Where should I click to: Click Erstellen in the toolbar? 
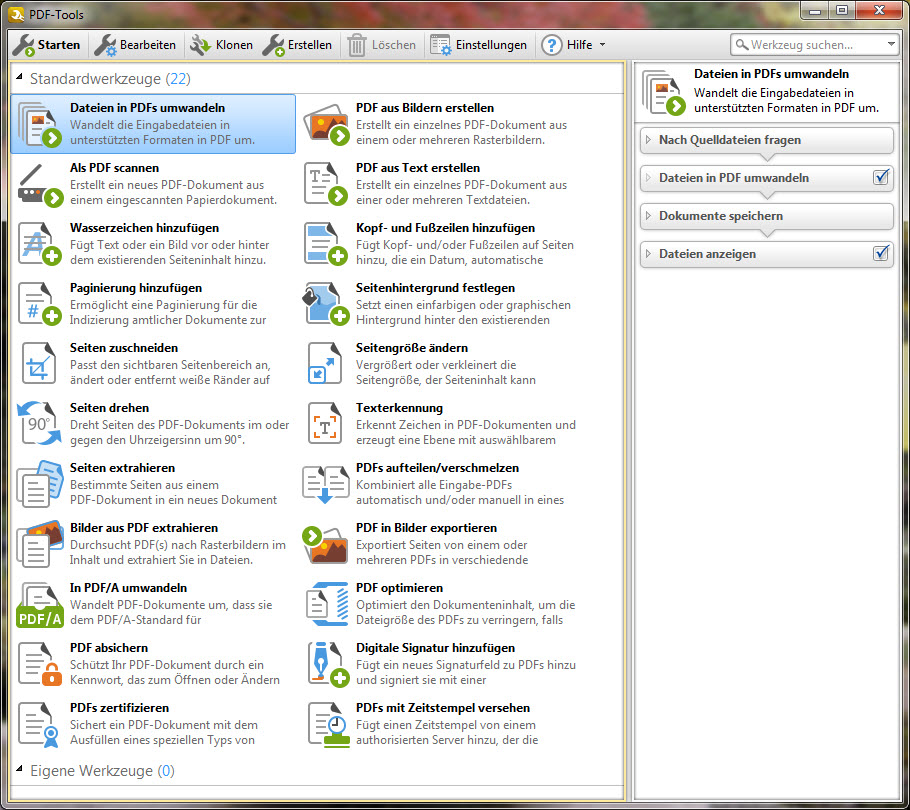click(x=297, y=45)
